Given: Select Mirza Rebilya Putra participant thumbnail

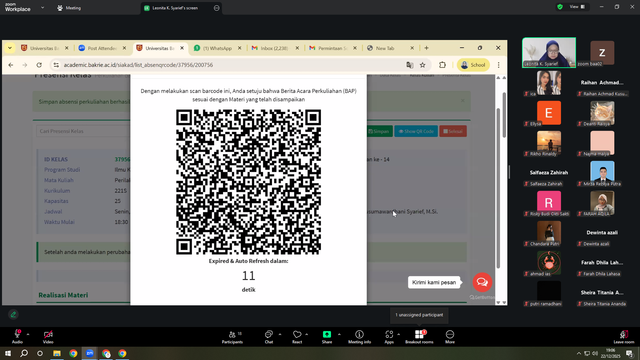Looking at the screenshot, I should pos(602,173).
